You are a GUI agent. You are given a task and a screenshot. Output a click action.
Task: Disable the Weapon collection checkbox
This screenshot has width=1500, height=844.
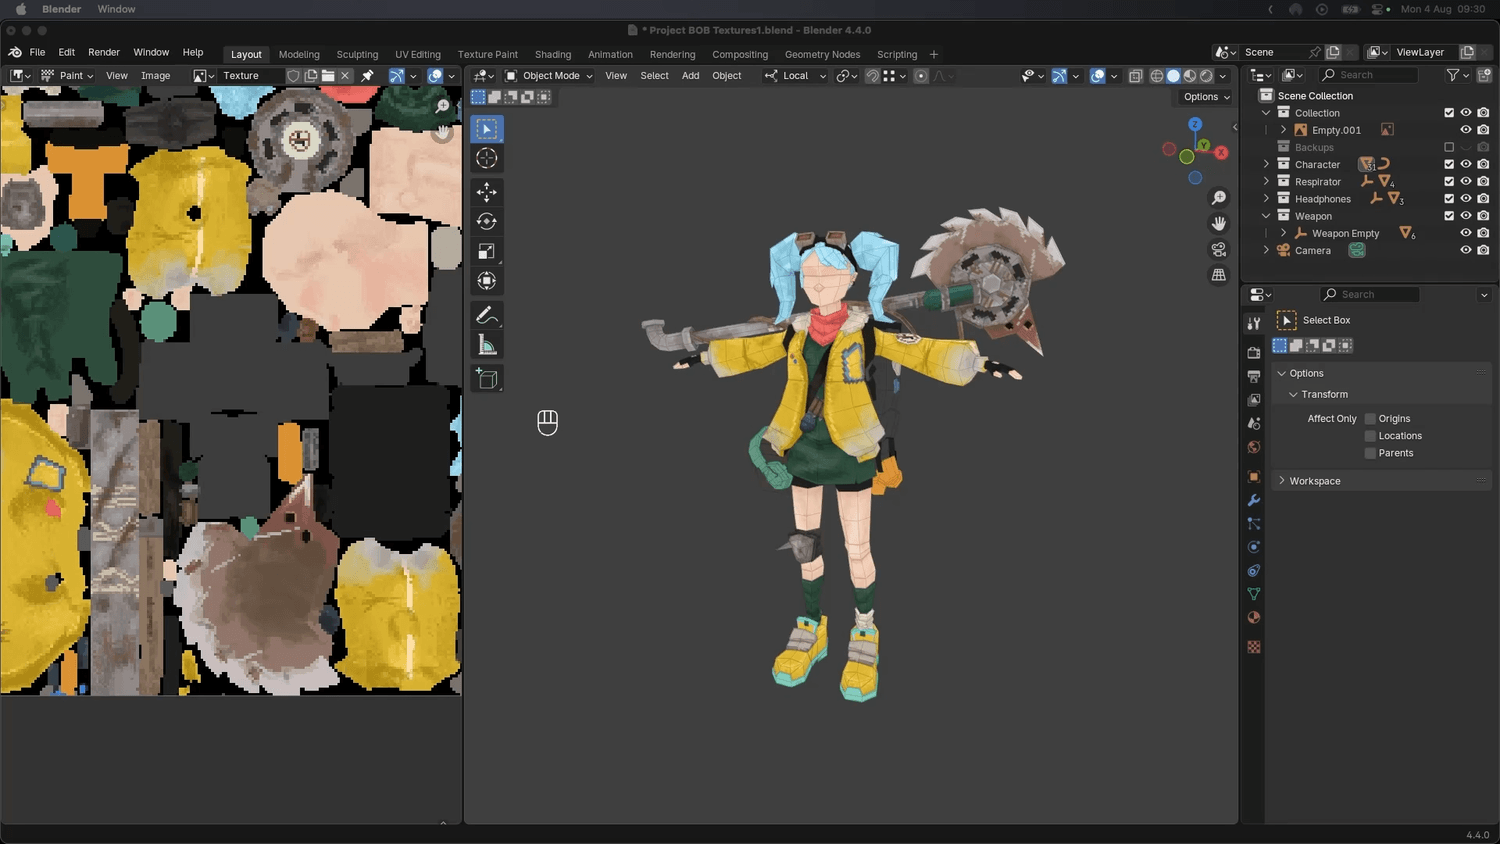pyautogui.click(x=1449, y=216)
